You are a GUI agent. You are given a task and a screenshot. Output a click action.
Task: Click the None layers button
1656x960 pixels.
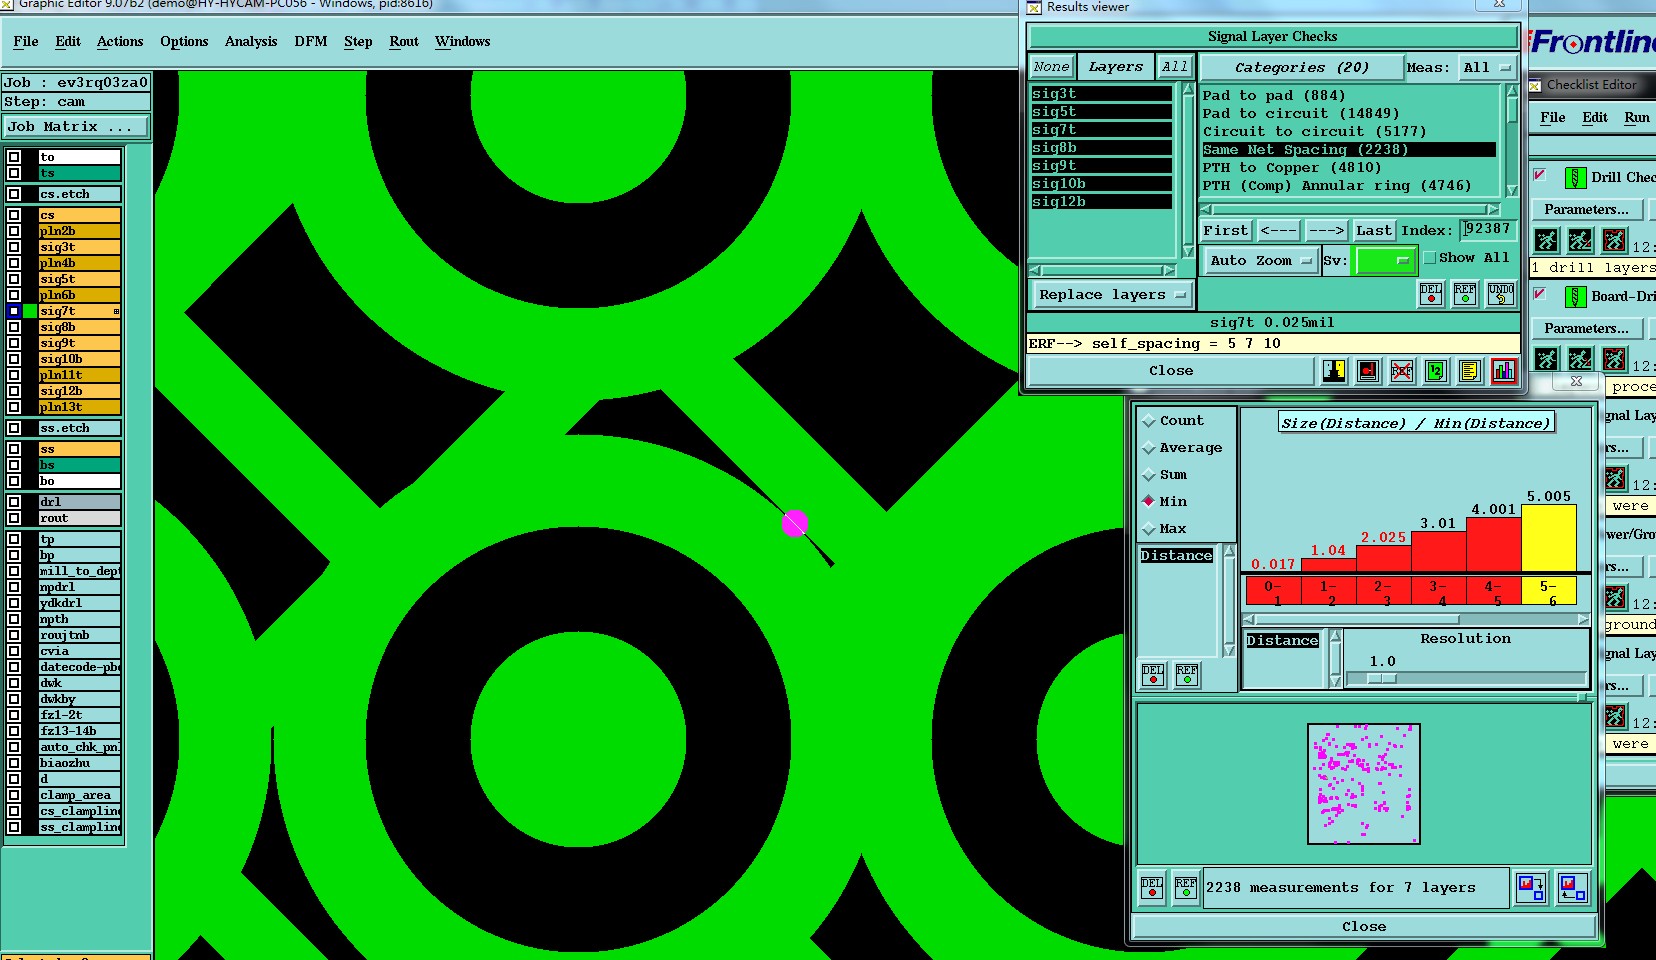point(1052,67)
